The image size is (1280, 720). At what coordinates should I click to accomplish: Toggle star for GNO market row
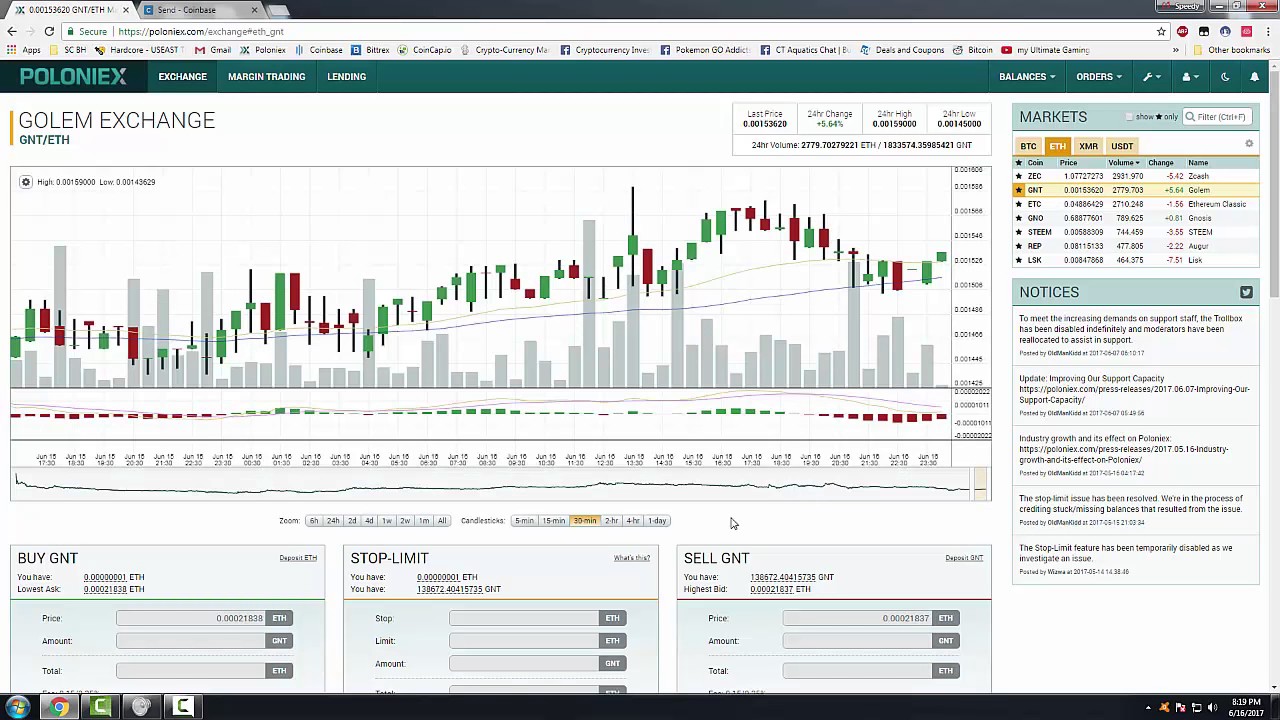point(1019,218)
